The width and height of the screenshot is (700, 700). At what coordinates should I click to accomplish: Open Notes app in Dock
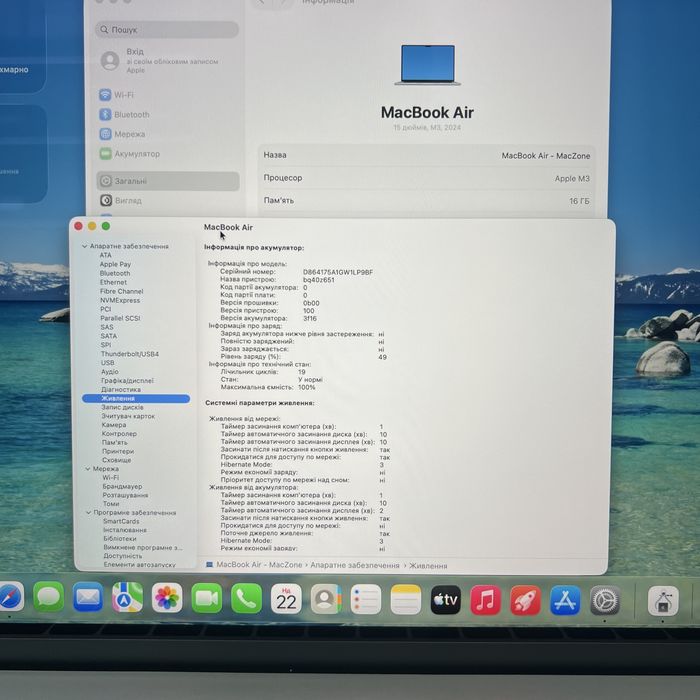[406, 600]
